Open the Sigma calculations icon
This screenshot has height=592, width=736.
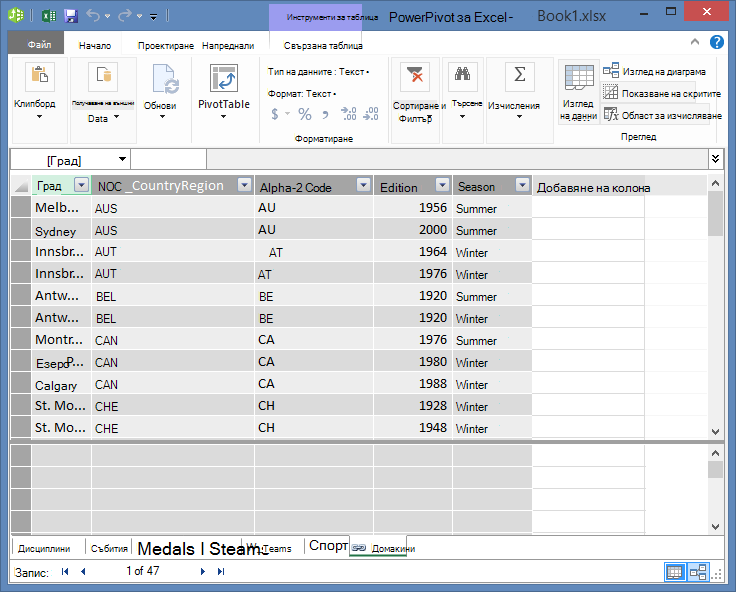(520, 76)
